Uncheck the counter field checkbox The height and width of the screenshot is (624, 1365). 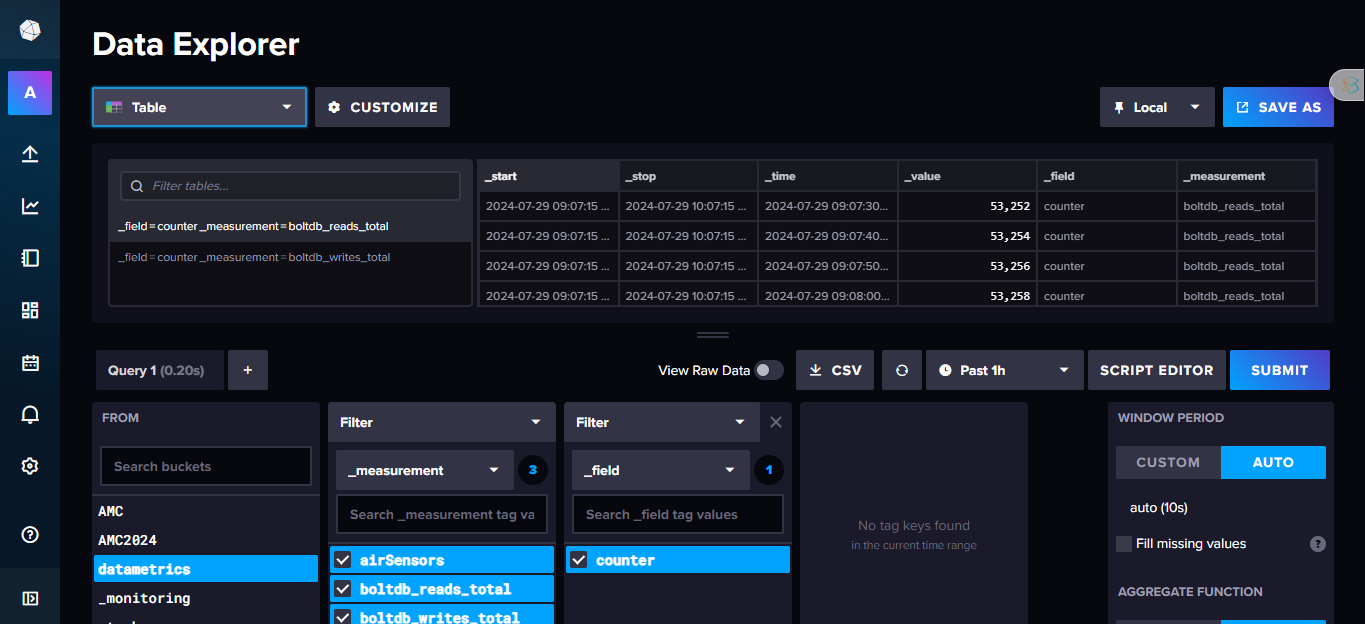pyautogui.click(x=579, y=560)
